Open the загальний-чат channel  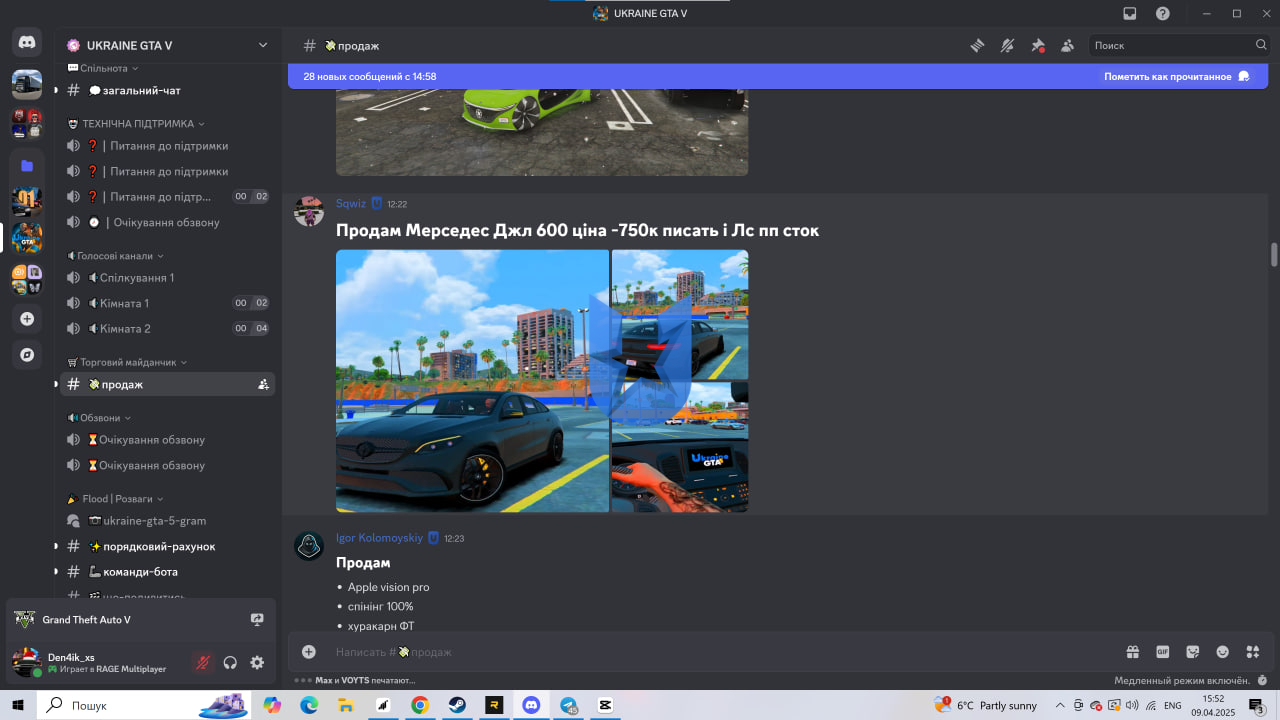(x=165, y=90)
